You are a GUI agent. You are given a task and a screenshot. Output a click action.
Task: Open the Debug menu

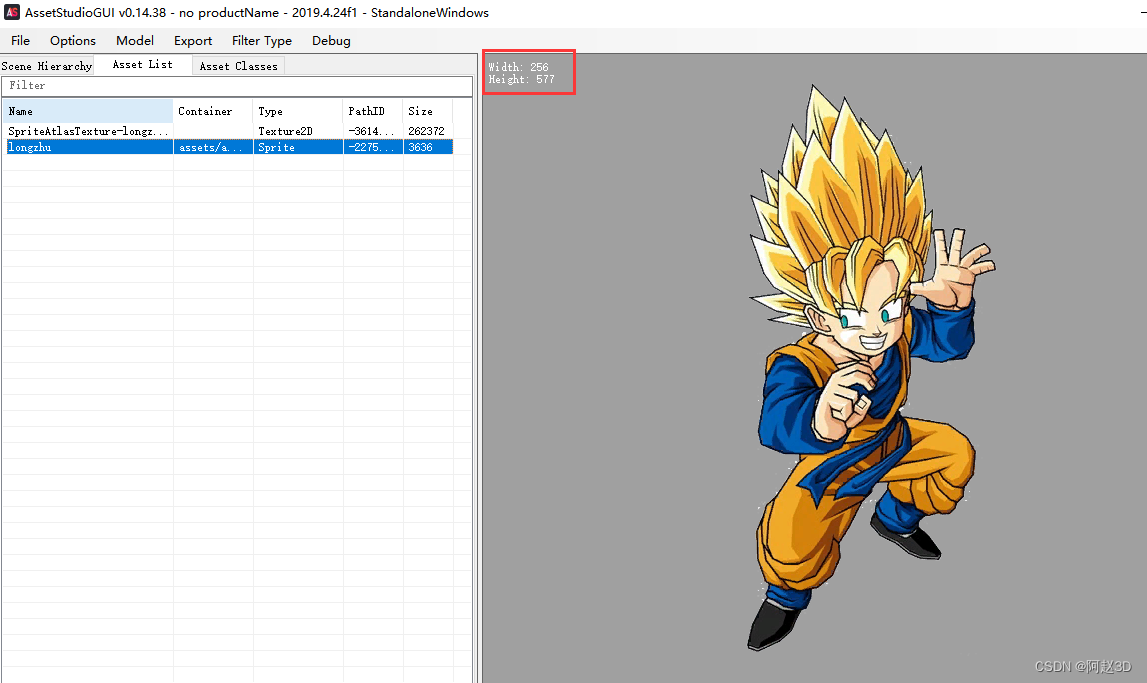pyautogui.click(x=331, y=41)
